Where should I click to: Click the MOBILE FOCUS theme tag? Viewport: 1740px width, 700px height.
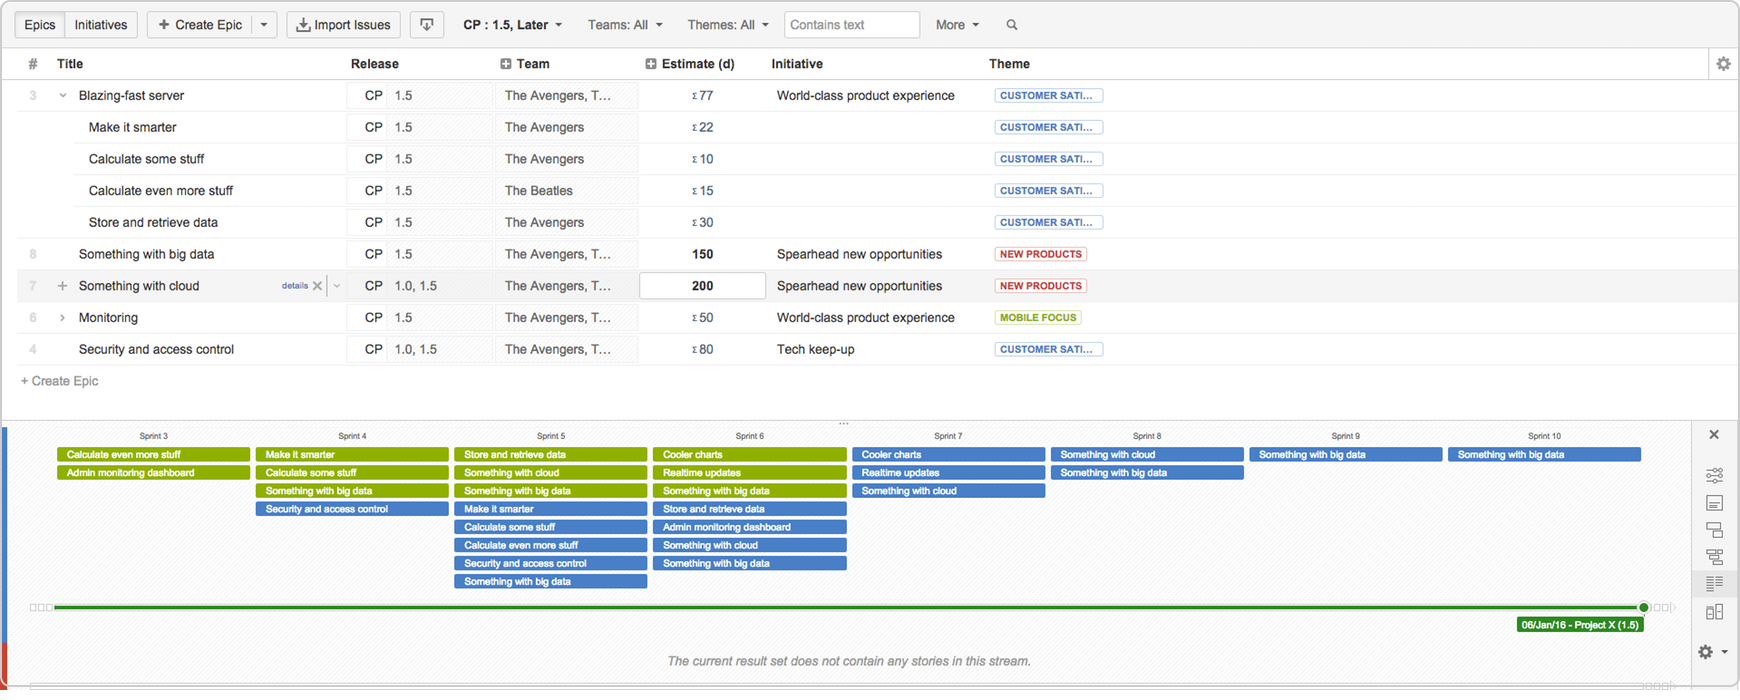tap(1038, 318)
